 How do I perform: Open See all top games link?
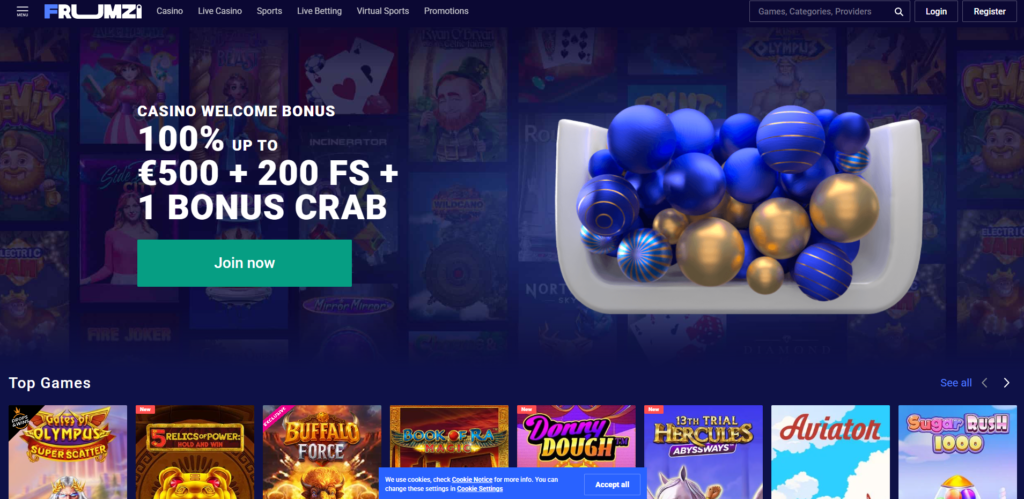point(955,383)
